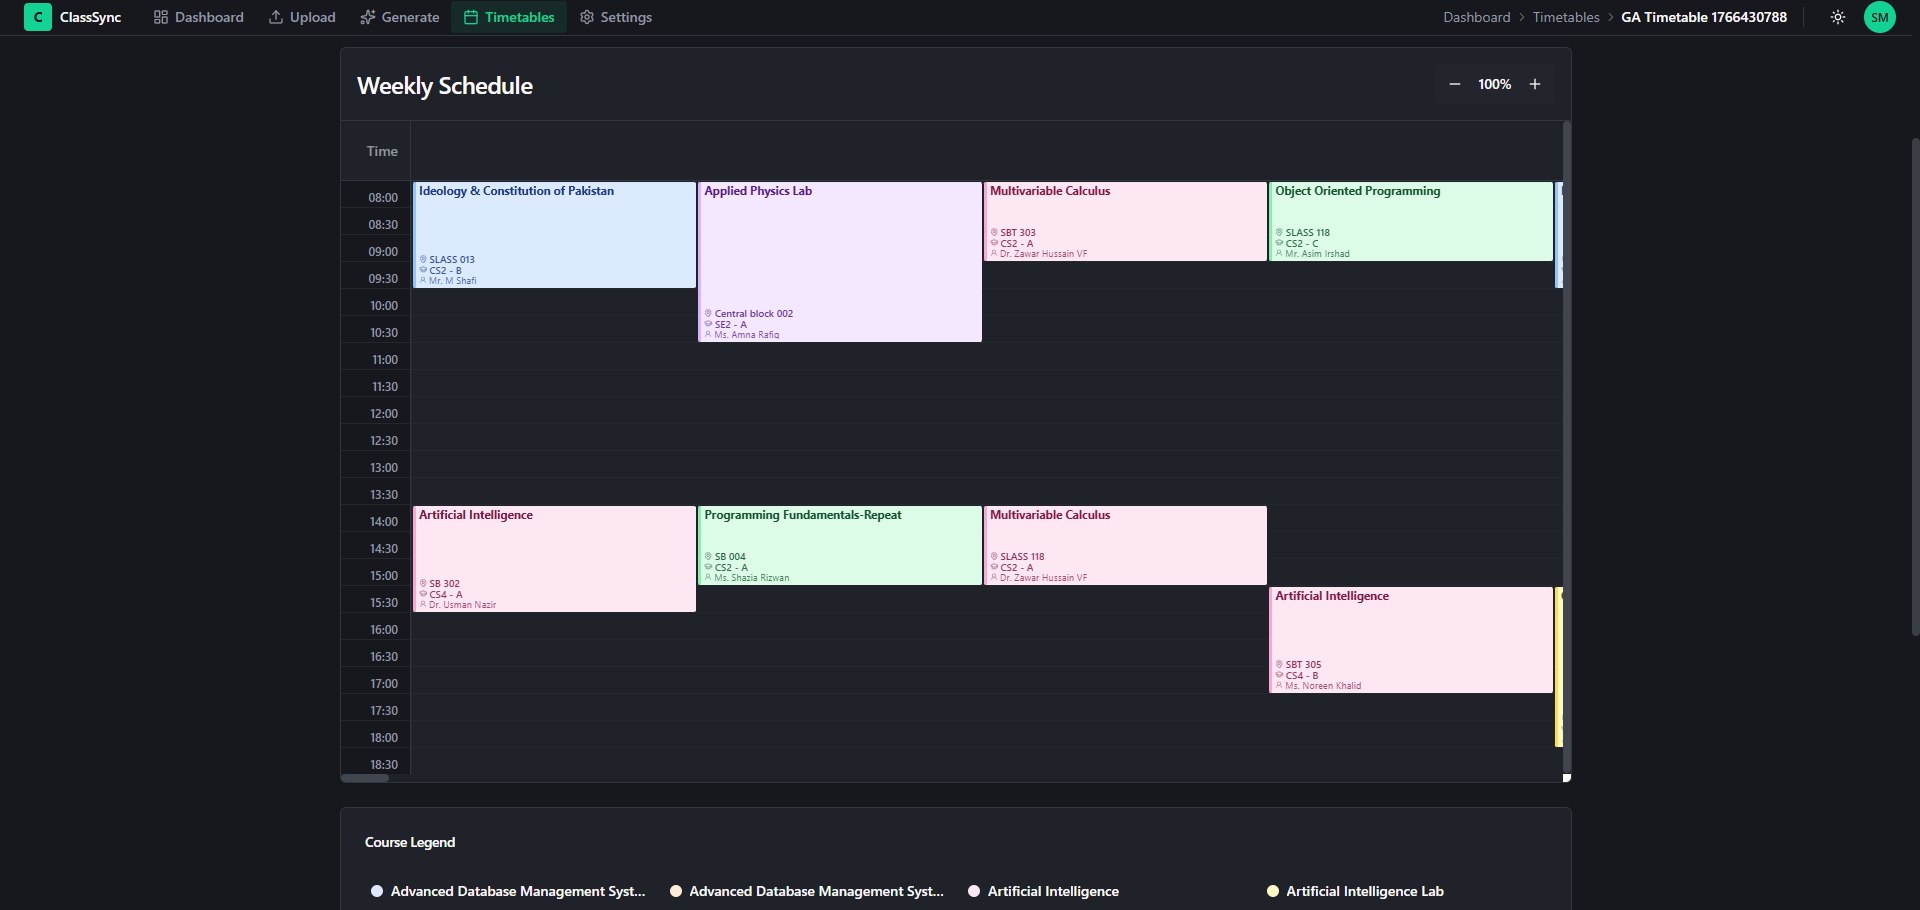The height and width of the screenshot is (910, 1920).
Task: Click the Ms. Noreen Khalid instructor text
Action: pyautogui.click(x=1323, y=686)
